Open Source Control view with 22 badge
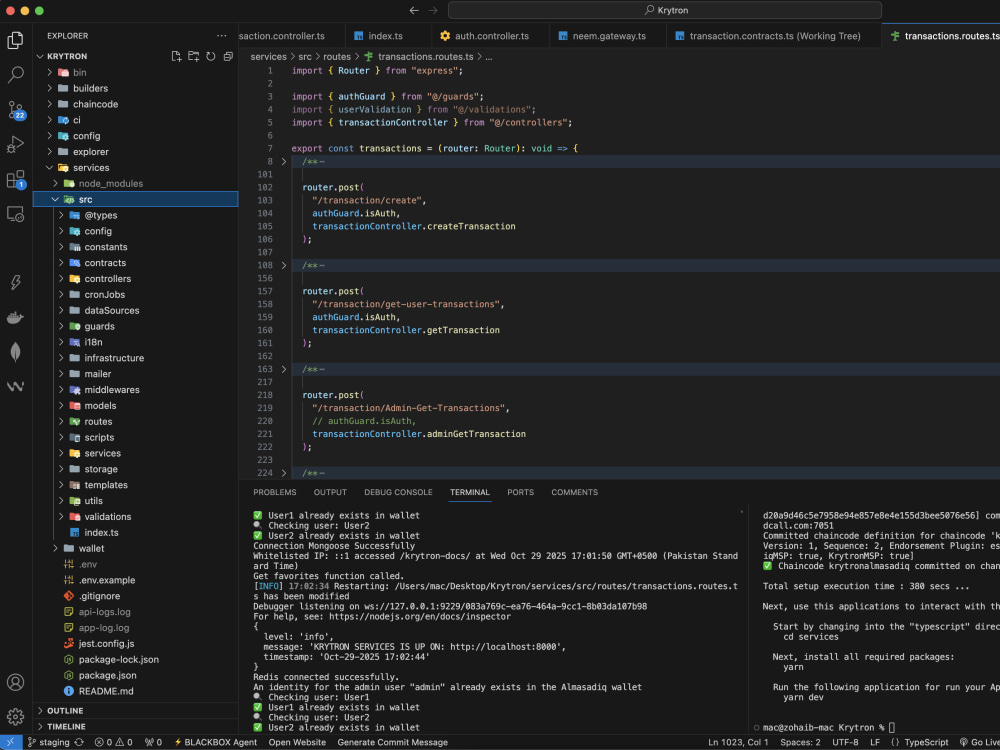The image size is (1000, 750). coord(15,110)
